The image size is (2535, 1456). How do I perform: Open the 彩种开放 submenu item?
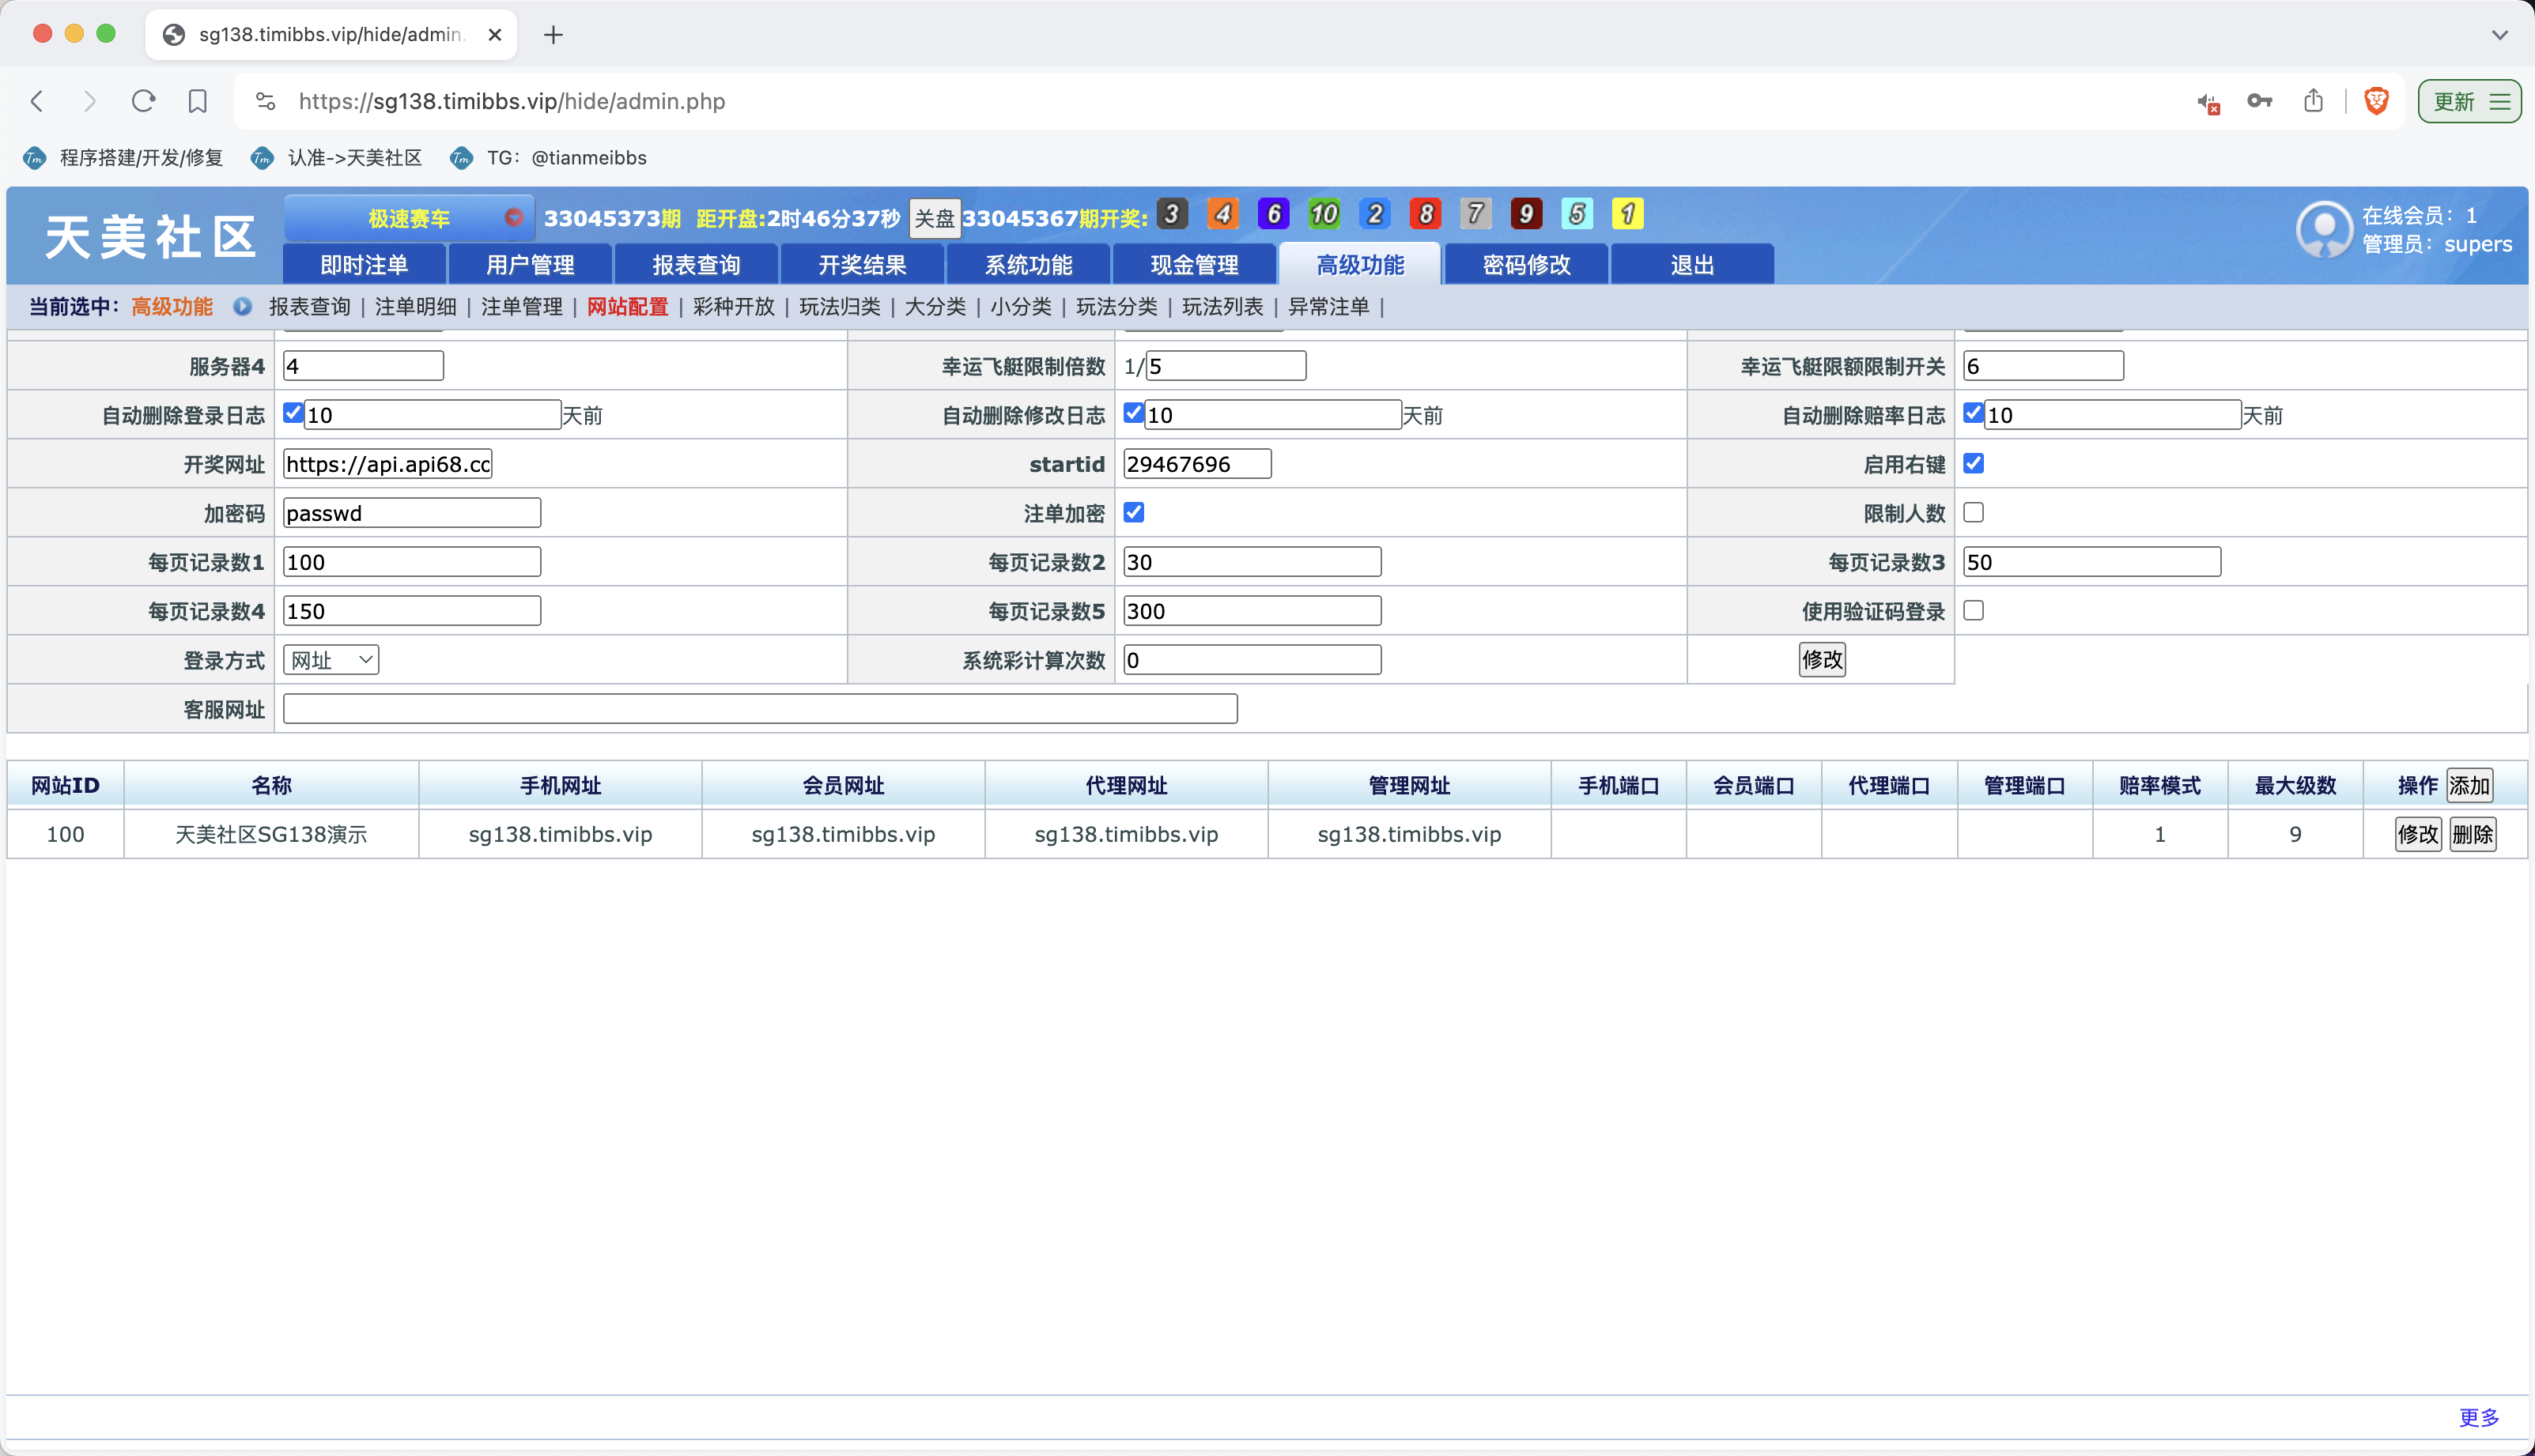click(x=732, y=307)
